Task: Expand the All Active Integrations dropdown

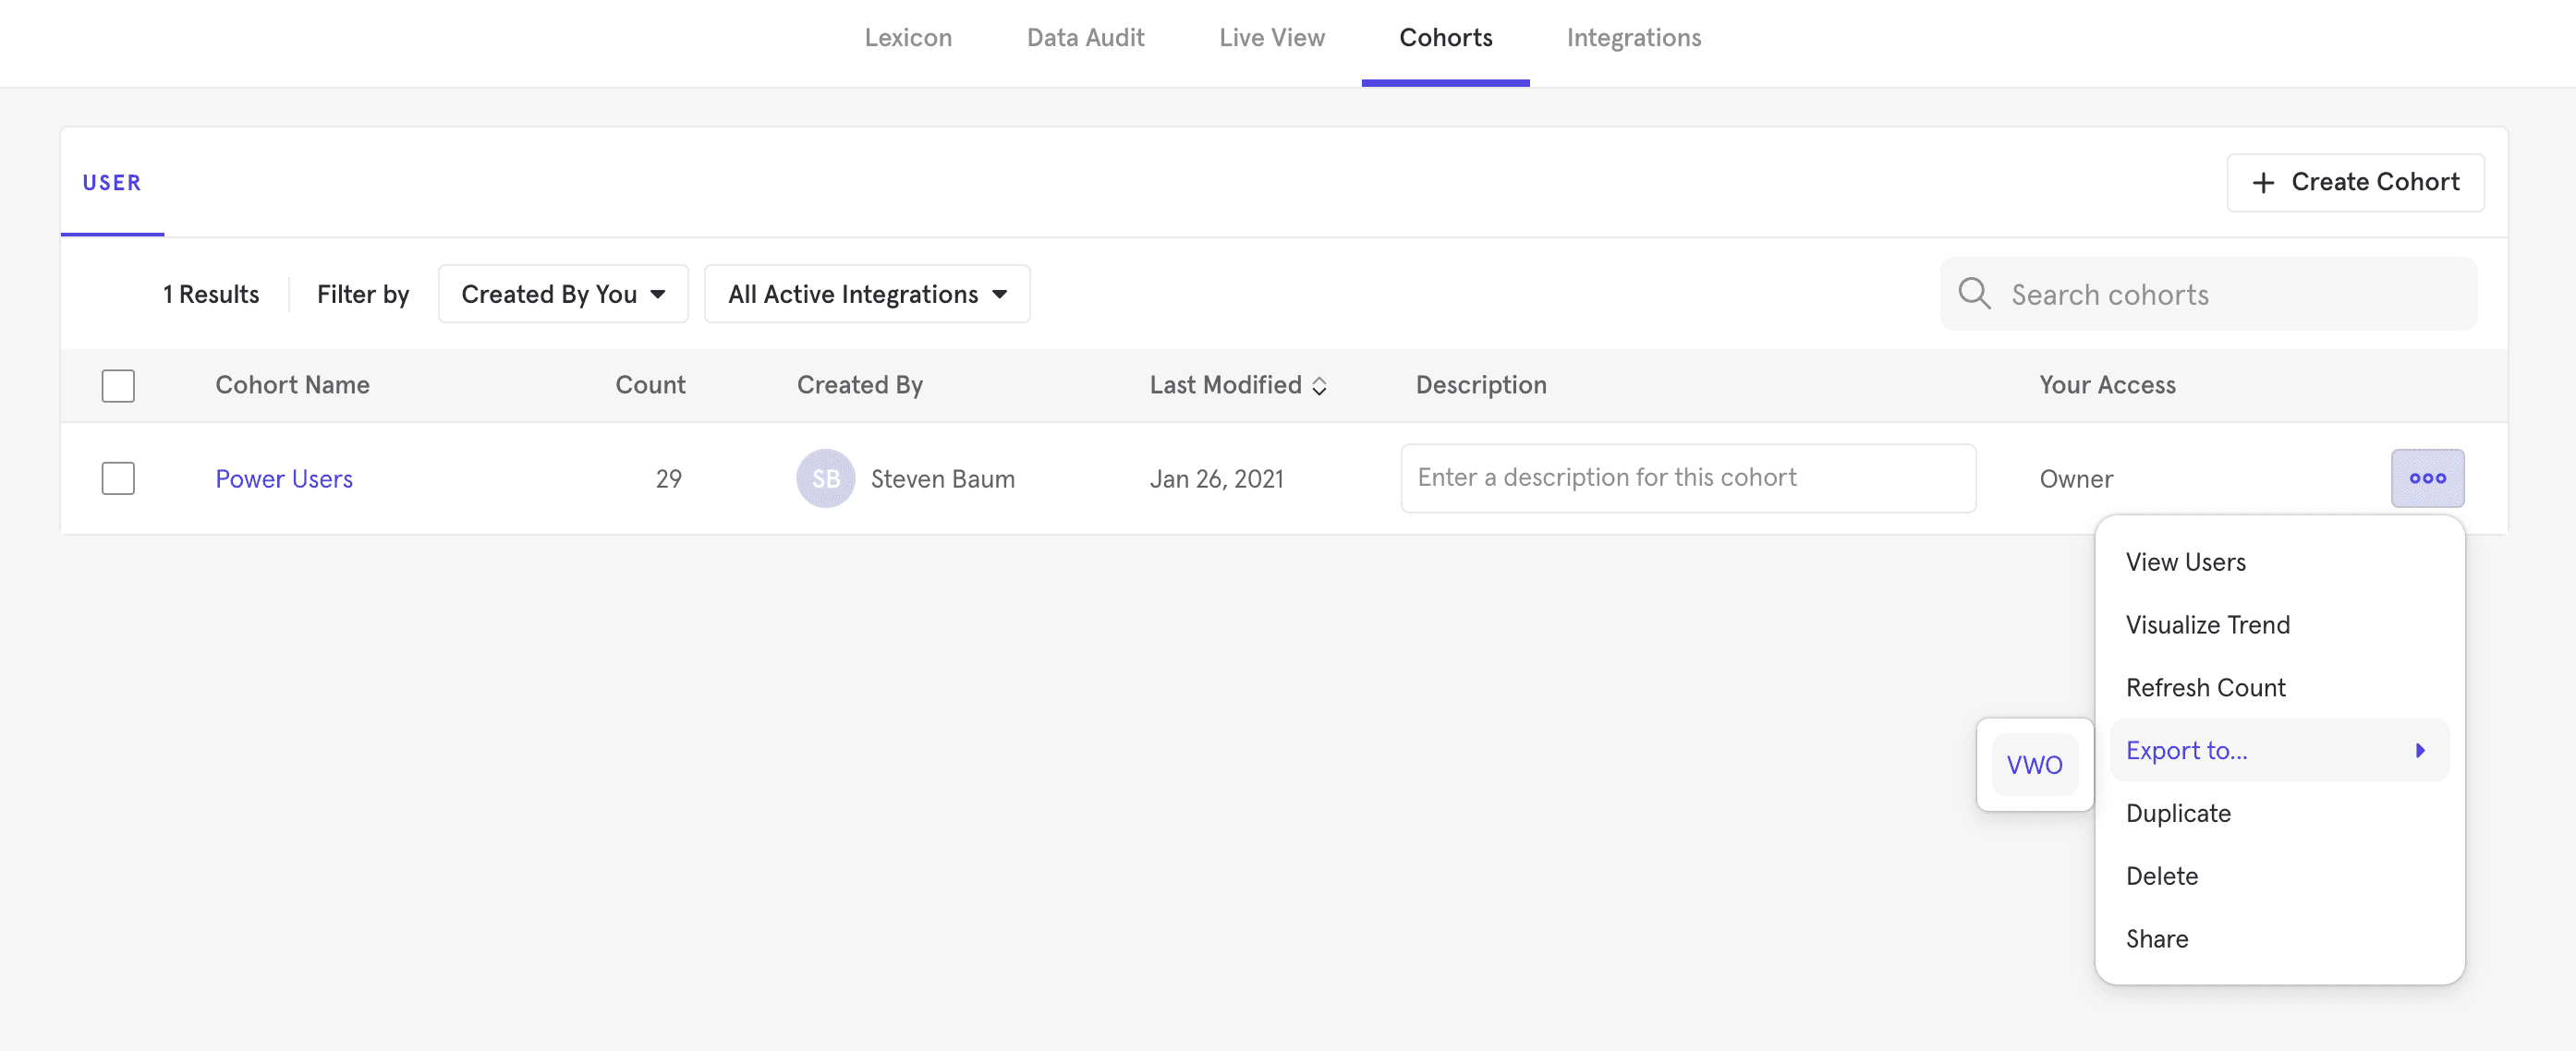Action: [x=866, y=294]
